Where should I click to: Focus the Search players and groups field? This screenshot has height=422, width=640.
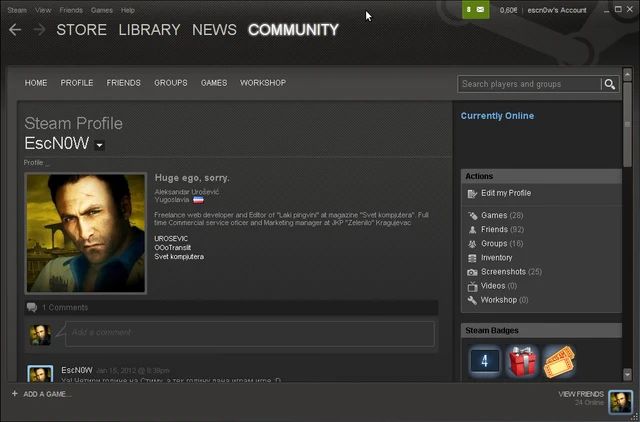529,84
